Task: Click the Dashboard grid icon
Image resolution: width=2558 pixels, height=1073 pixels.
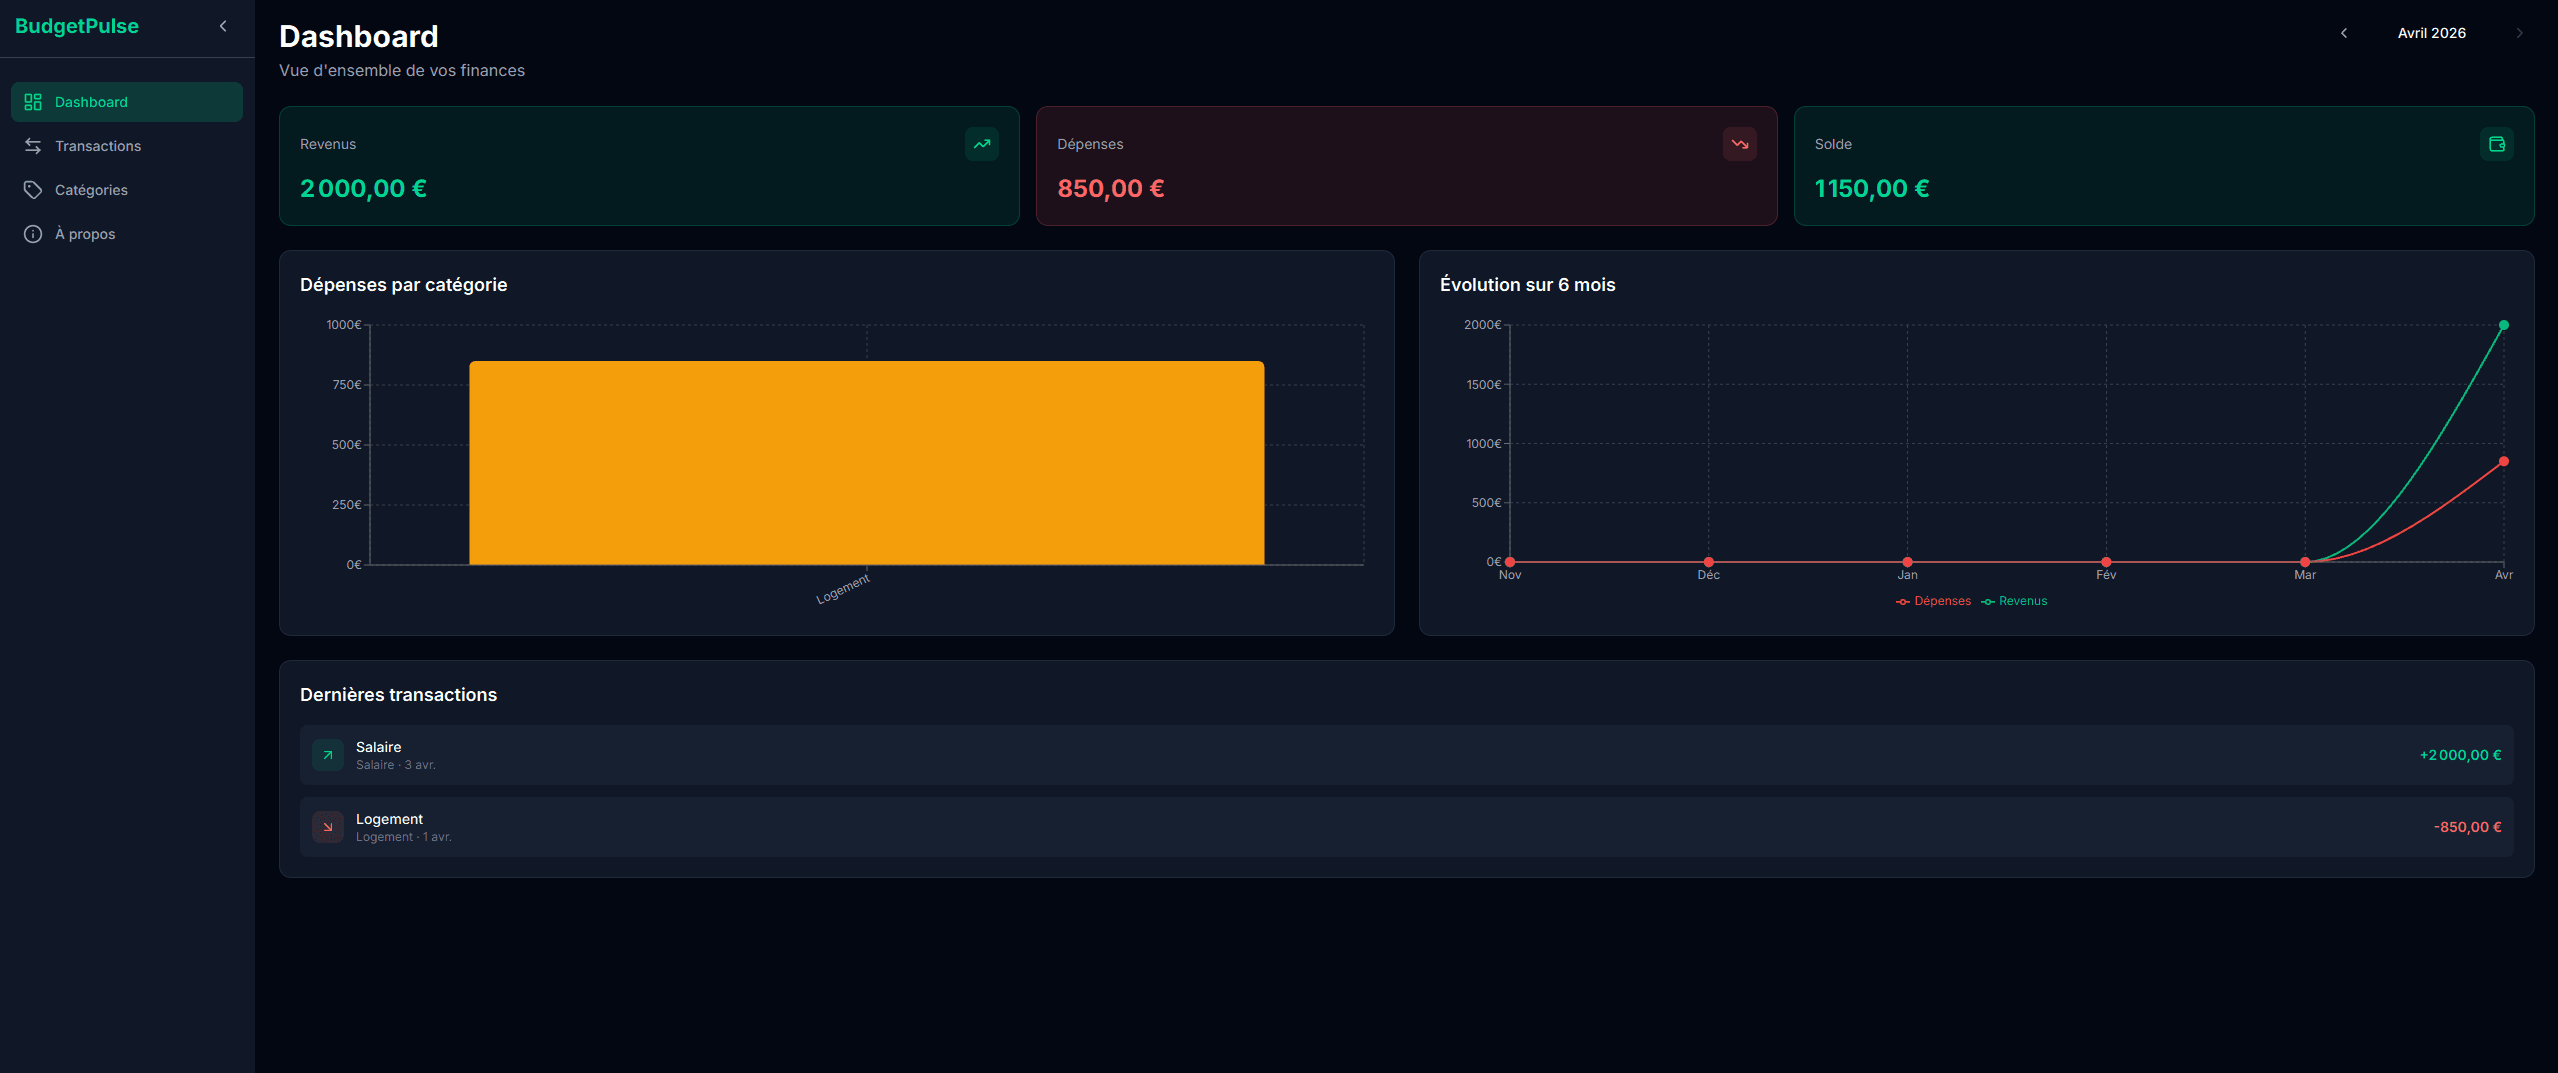Action: (33, 102)
